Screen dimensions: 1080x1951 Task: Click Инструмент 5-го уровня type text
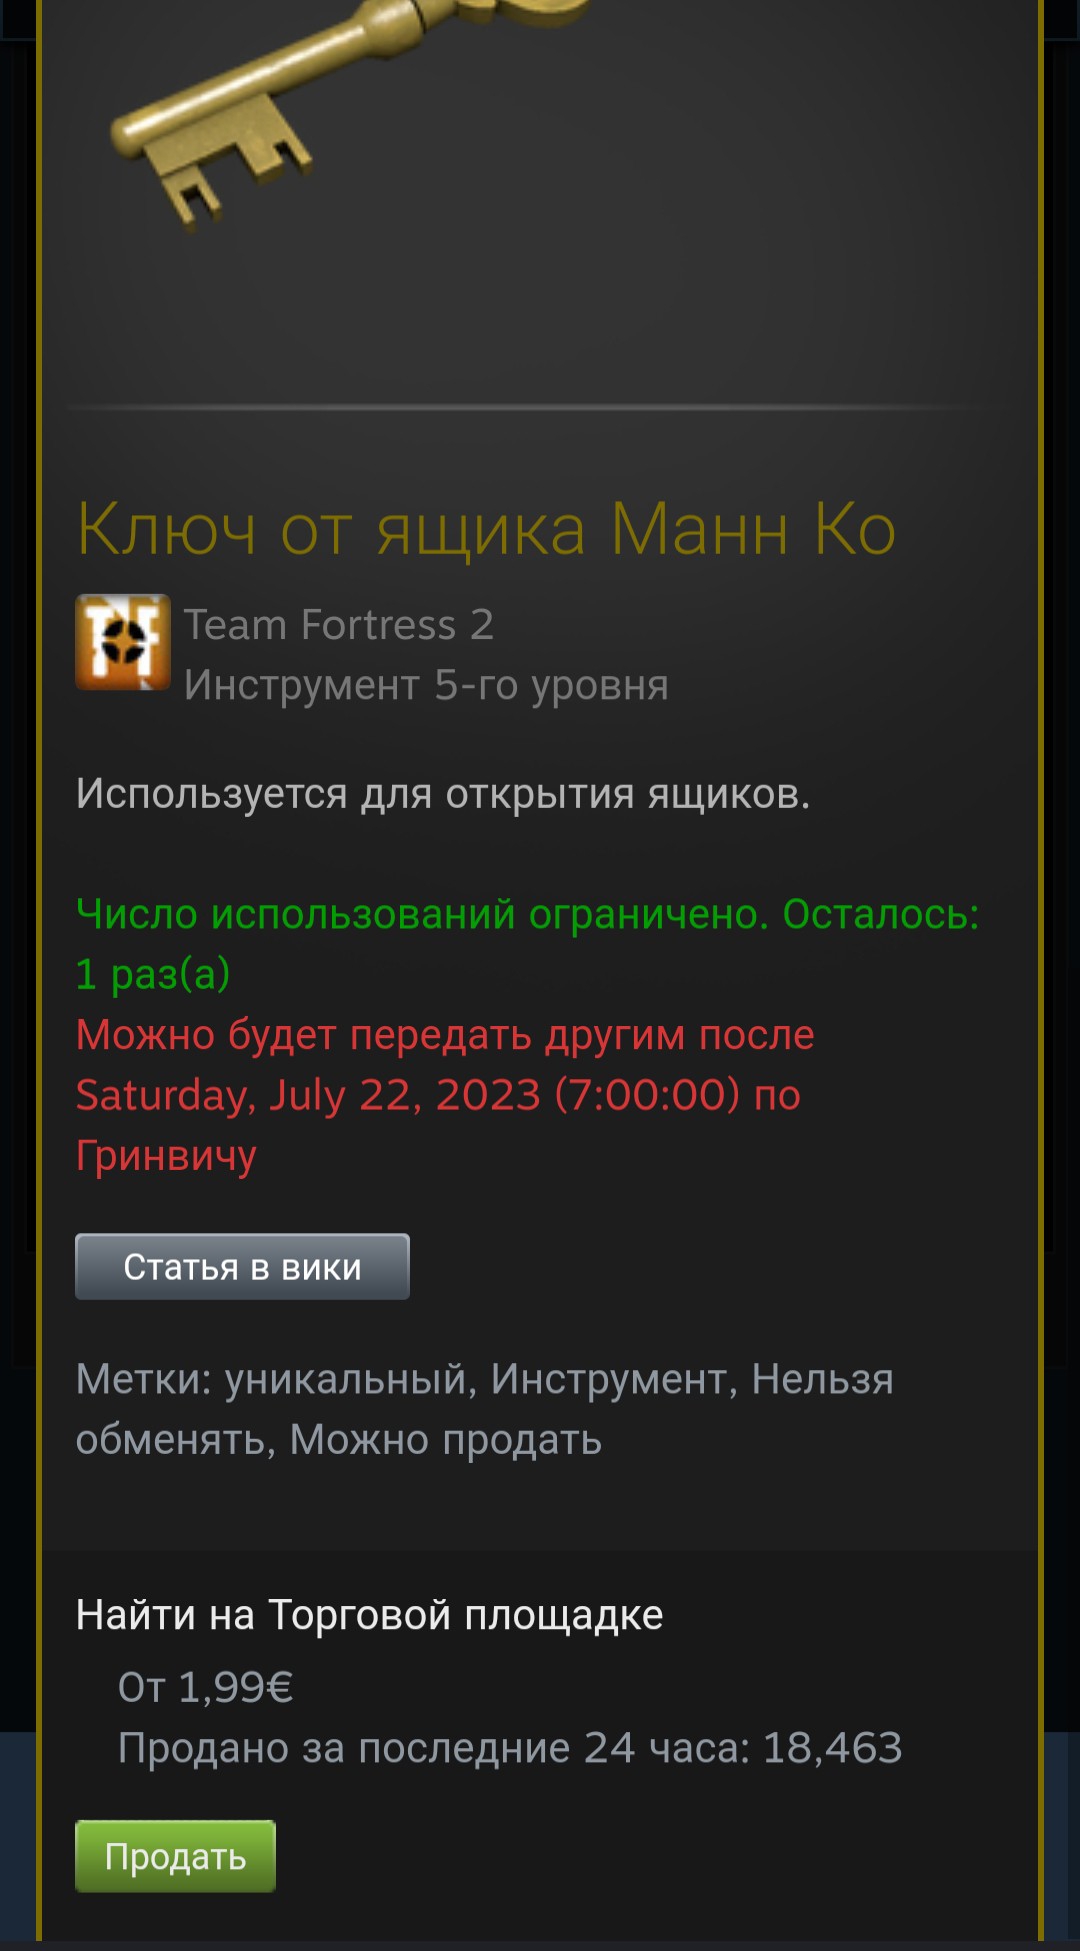click(x=426, y=685)
